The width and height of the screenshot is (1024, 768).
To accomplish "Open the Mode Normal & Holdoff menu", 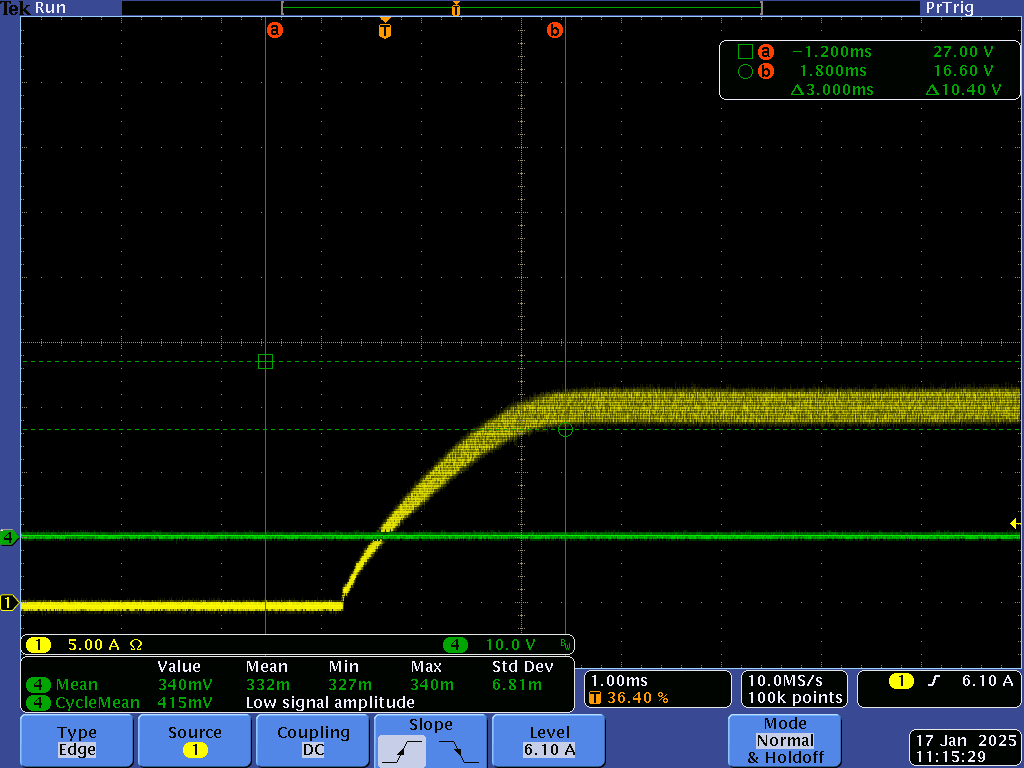I will (784, 741).
